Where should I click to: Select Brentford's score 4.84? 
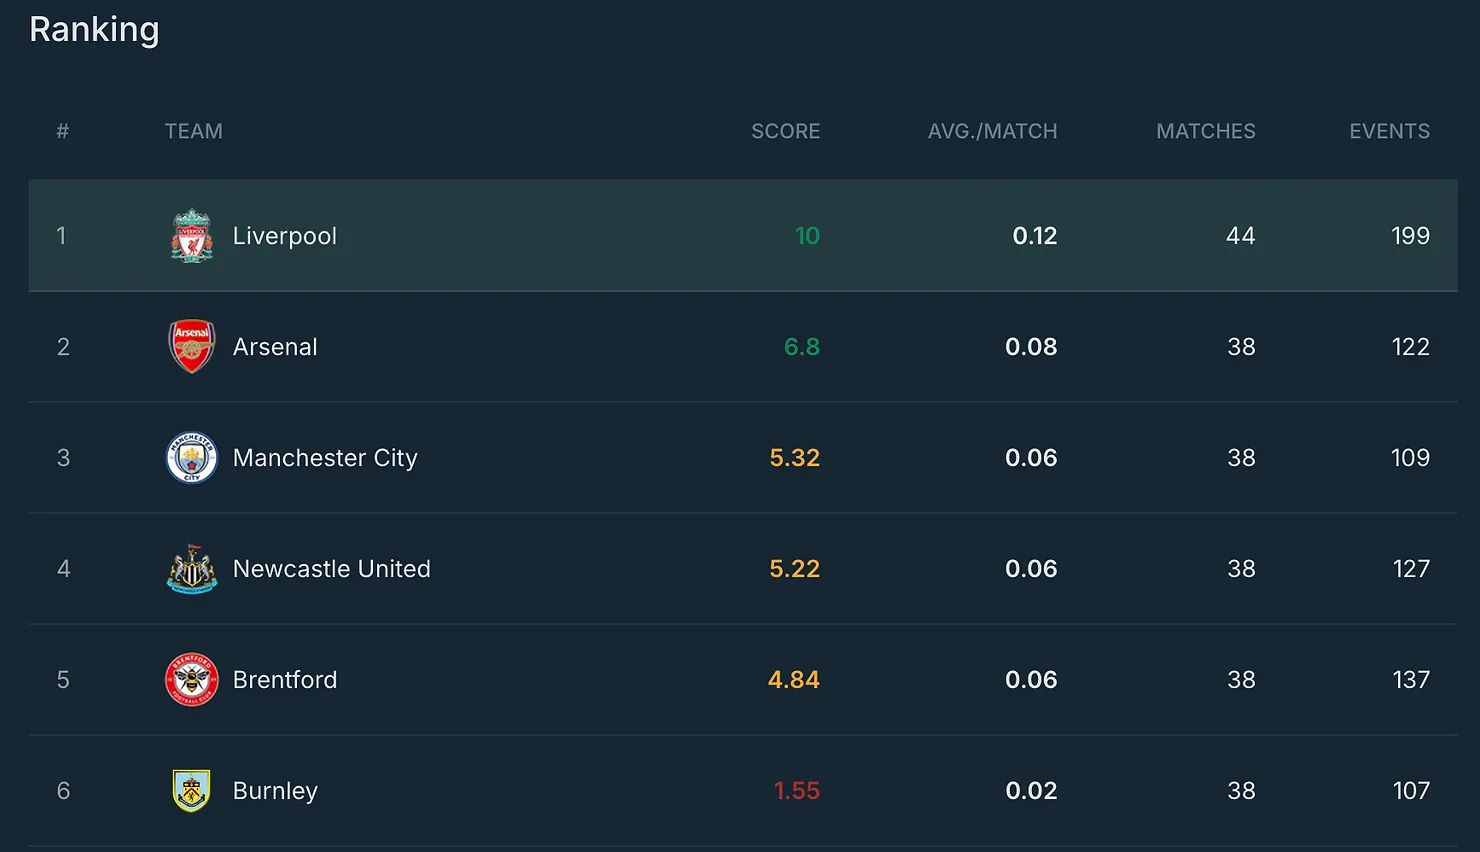click(794, 680)
